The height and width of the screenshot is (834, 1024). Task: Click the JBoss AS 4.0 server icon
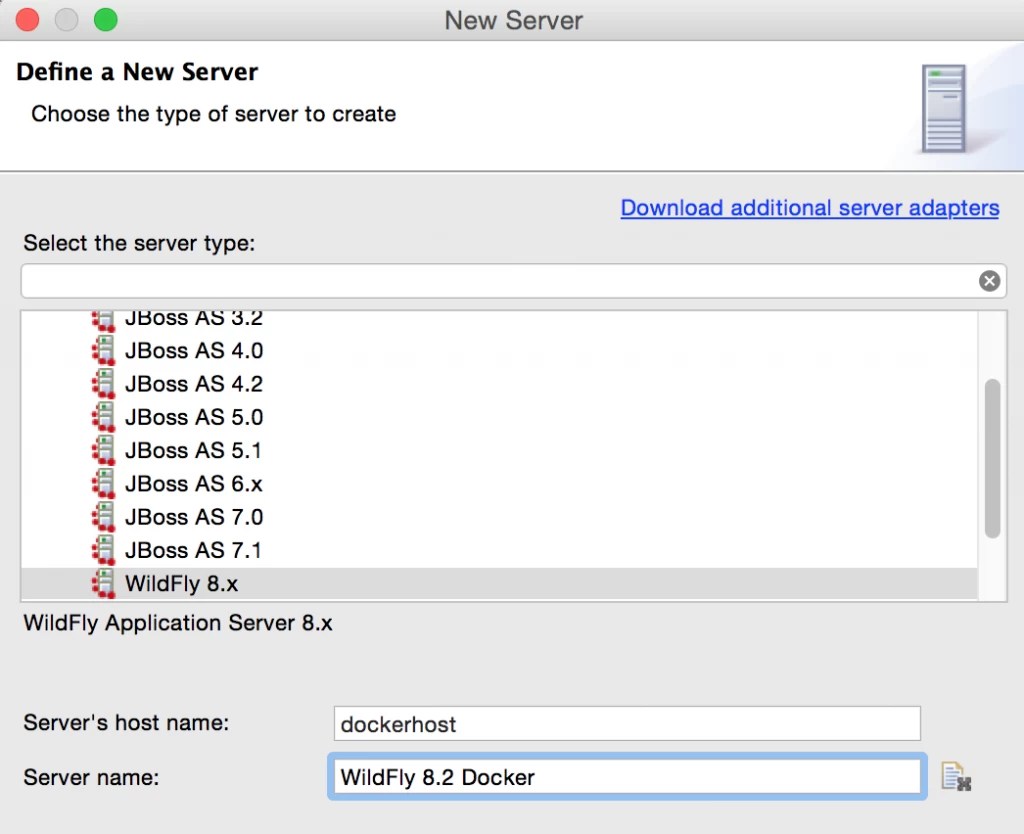point(105,350)
